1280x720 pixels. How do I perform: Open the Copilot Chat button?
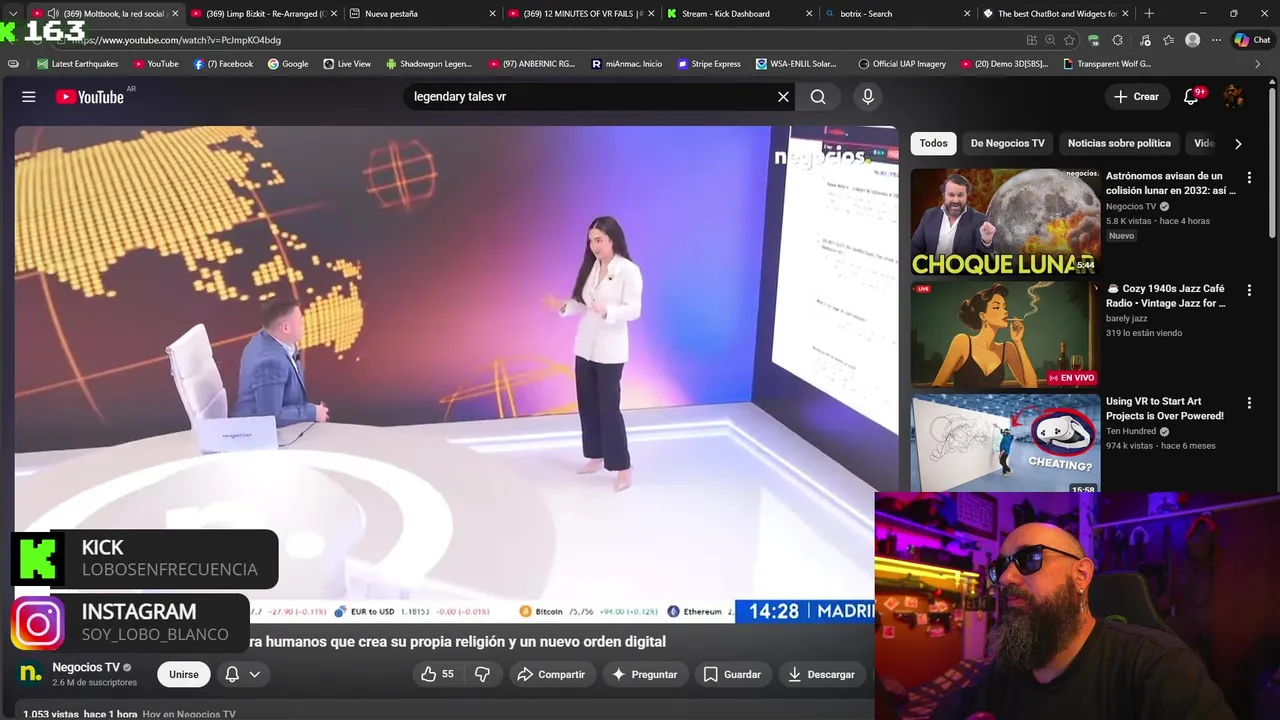pyautogui.click(x=1253, y=40)
